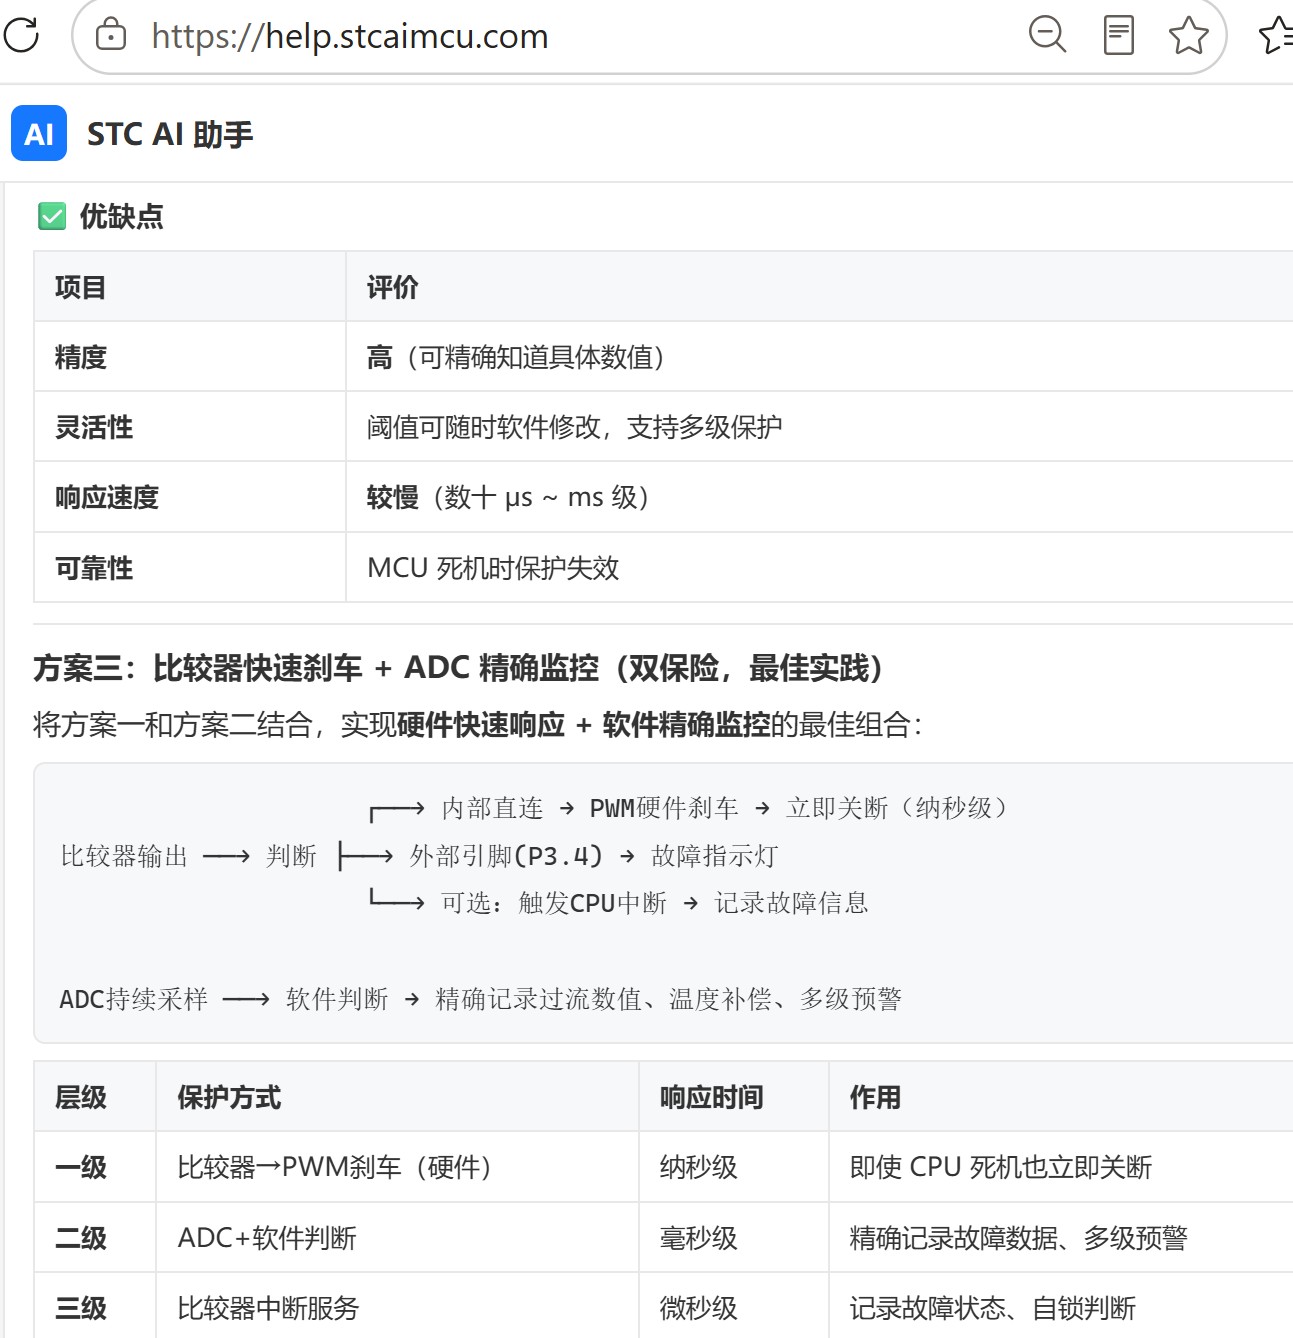The width and height of the screenshot is (1293, 1338).
Task: Click '外部引脚(P3.4)' in the diagram
Action: (506, 856)
